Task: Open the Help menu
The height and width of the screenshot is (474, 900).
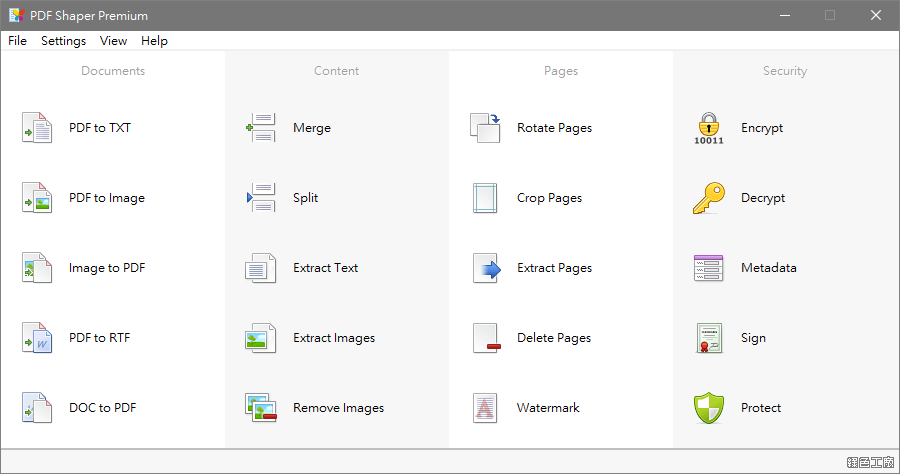Action: pyautogui.click(x=154, y=41)
